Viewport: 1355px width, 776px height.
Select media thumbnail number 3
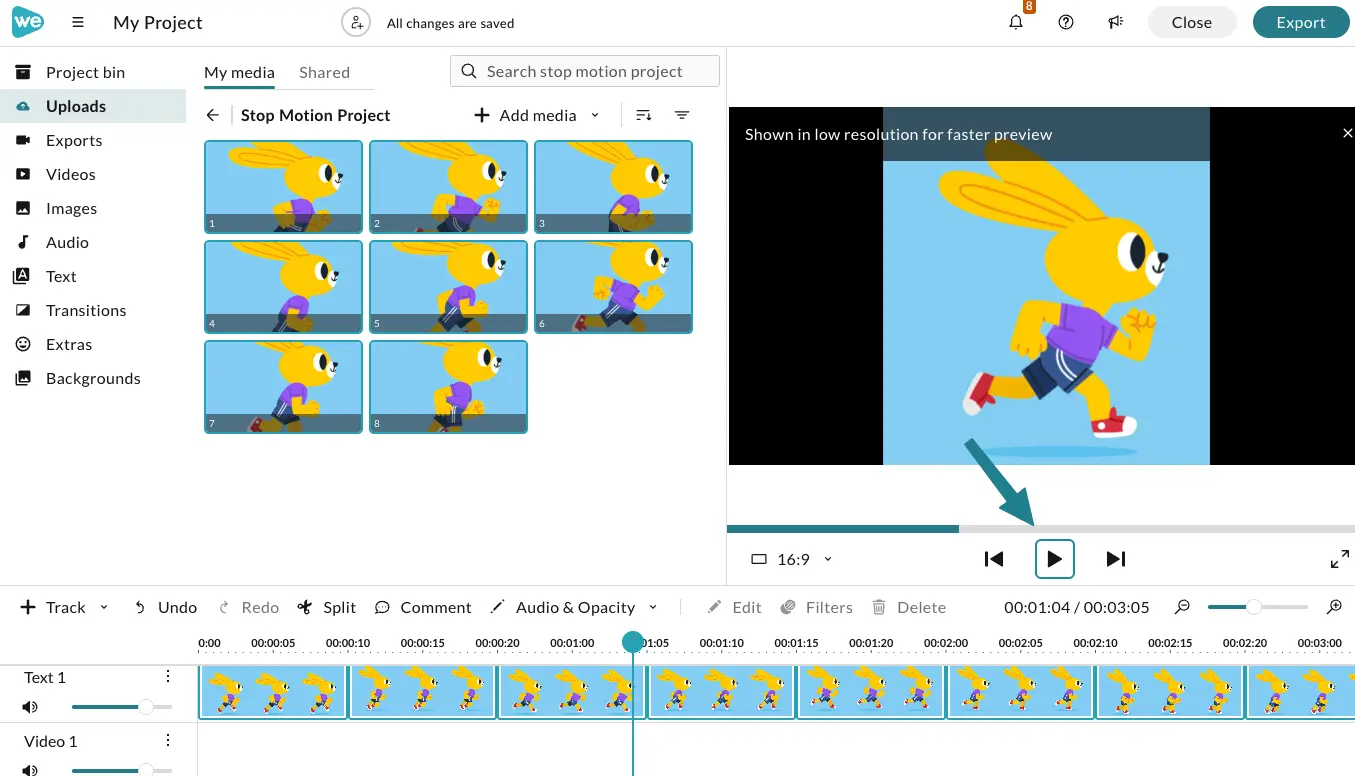click(614, 187)
